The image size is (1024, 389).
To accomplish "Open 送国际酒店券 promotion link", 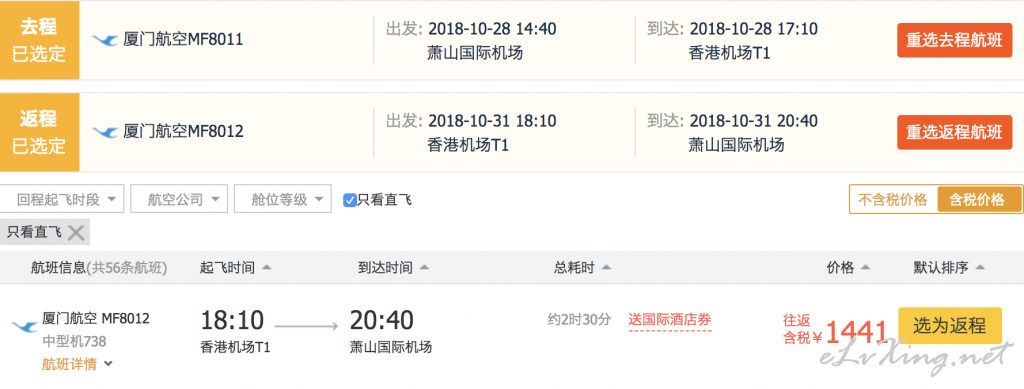I will coord(669,320).
